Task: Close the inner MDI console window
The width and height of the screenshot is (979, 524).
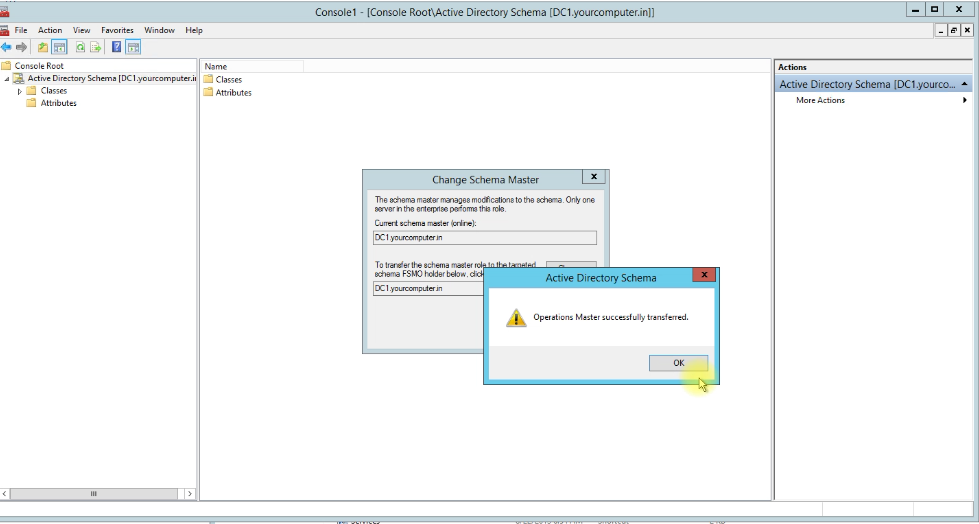Action: [x=966, y=30]
